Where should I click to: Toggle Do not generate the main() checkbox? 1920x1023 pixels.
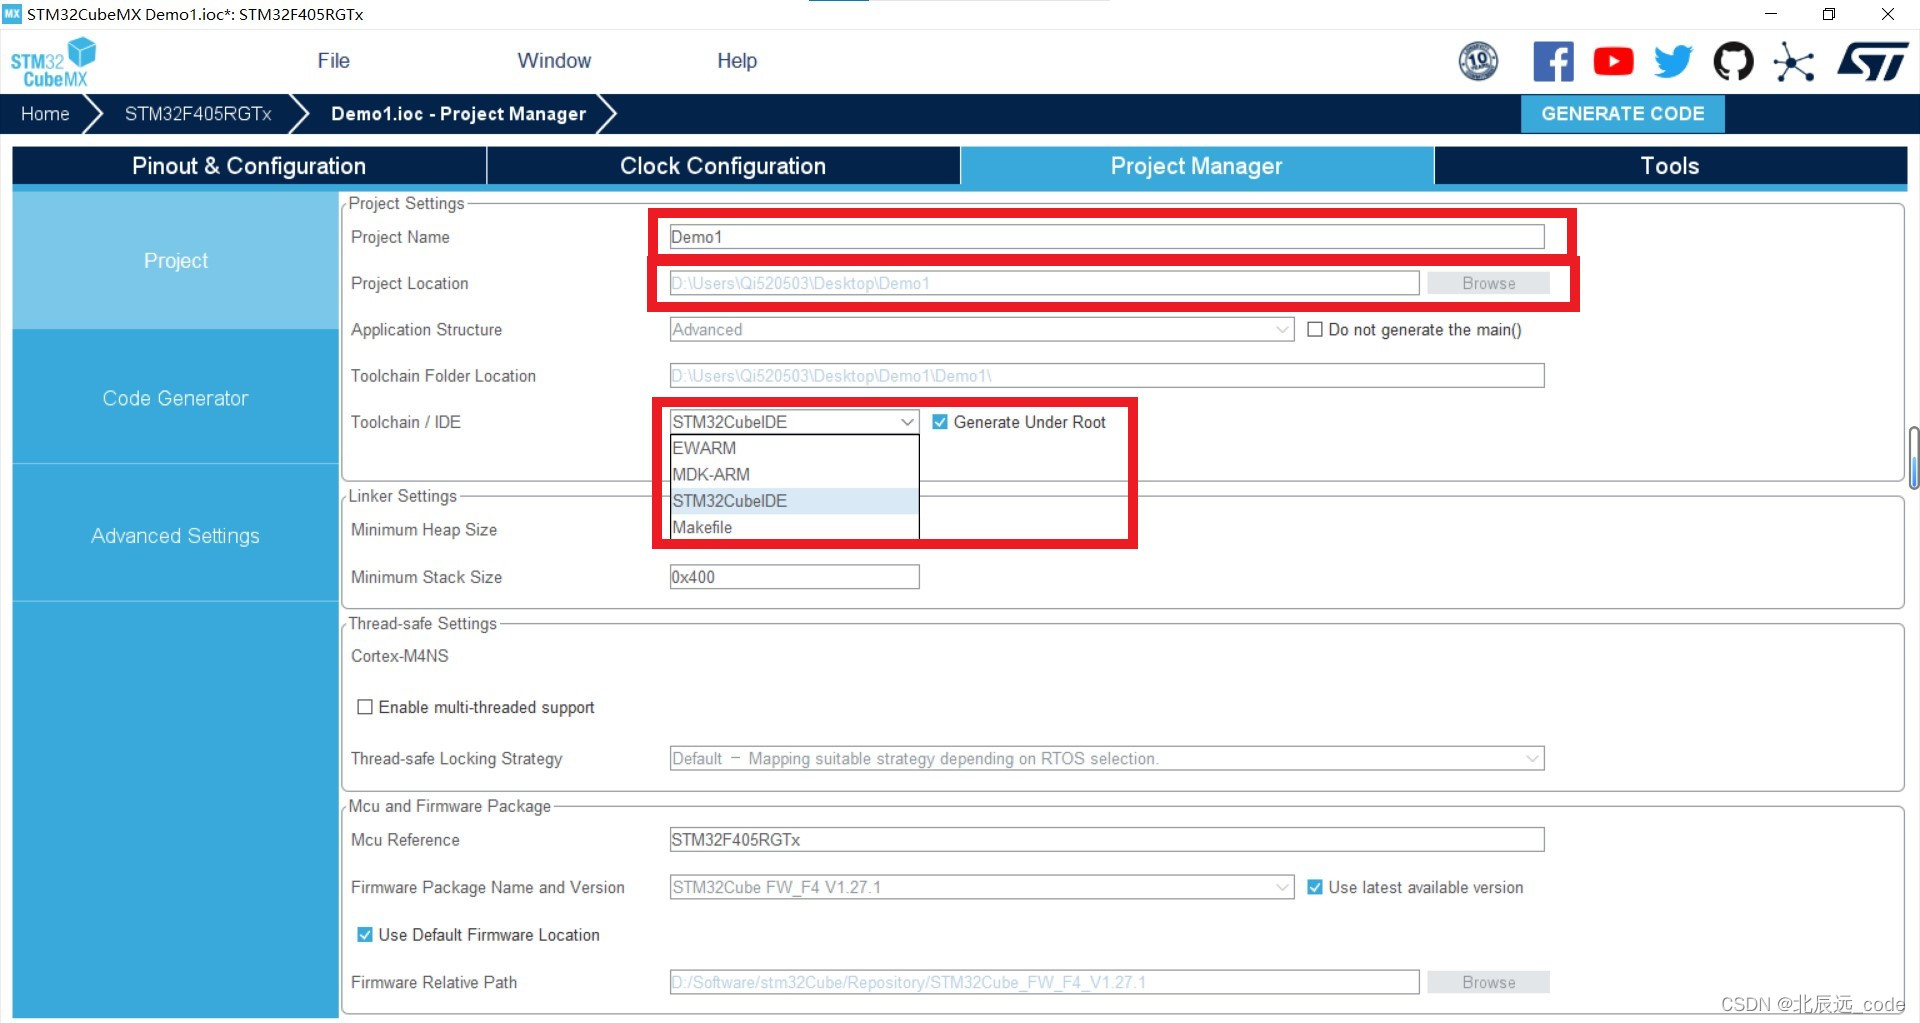1315,329
